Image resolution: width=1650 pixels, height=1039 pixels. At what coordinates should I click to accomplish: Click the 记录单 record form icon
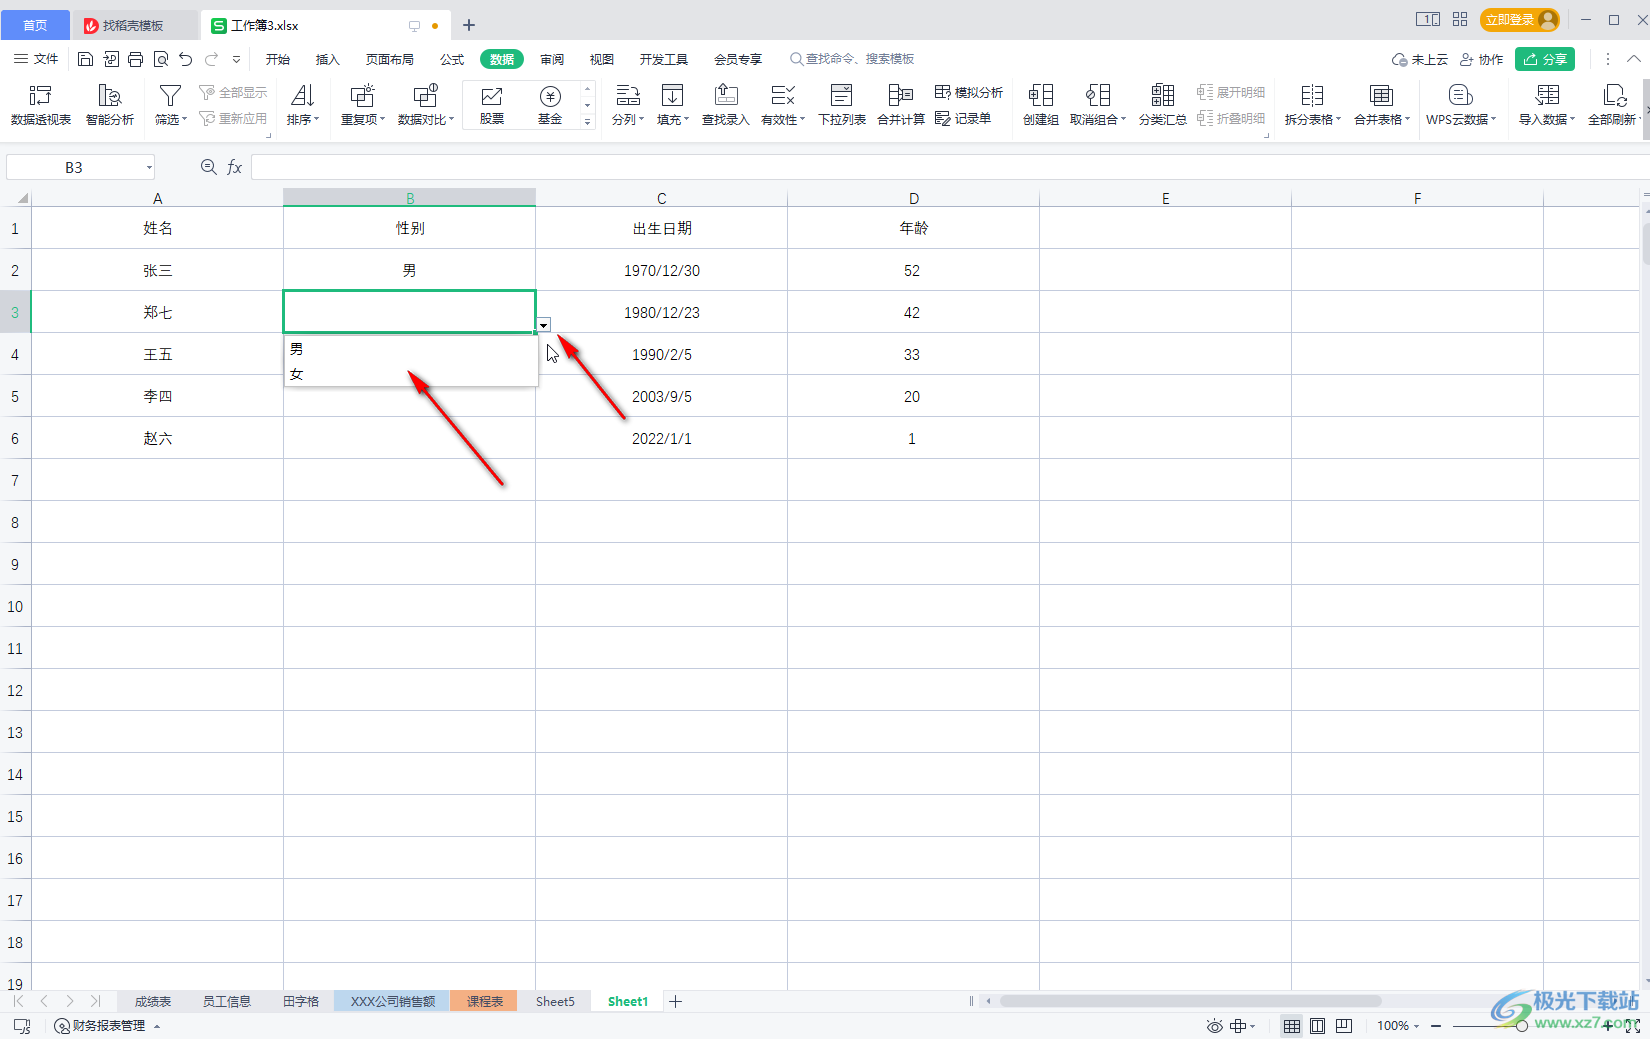coord(942,118)
